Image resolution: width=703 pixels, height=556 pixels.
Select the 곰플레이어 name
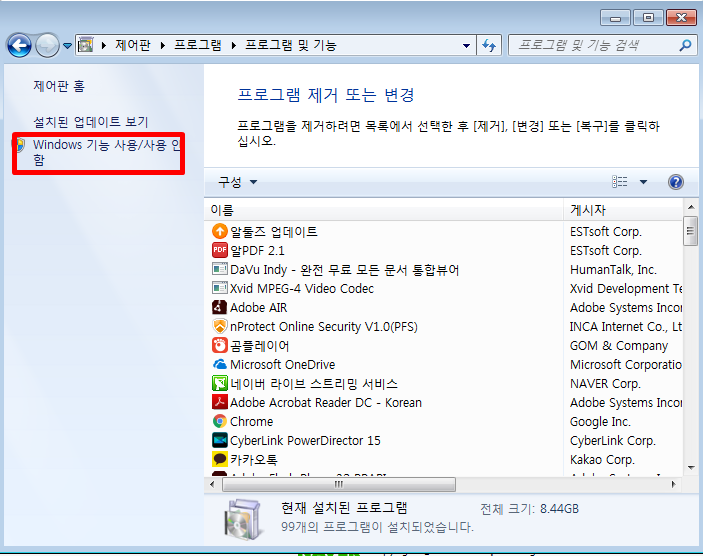click(x=260, y=346)
